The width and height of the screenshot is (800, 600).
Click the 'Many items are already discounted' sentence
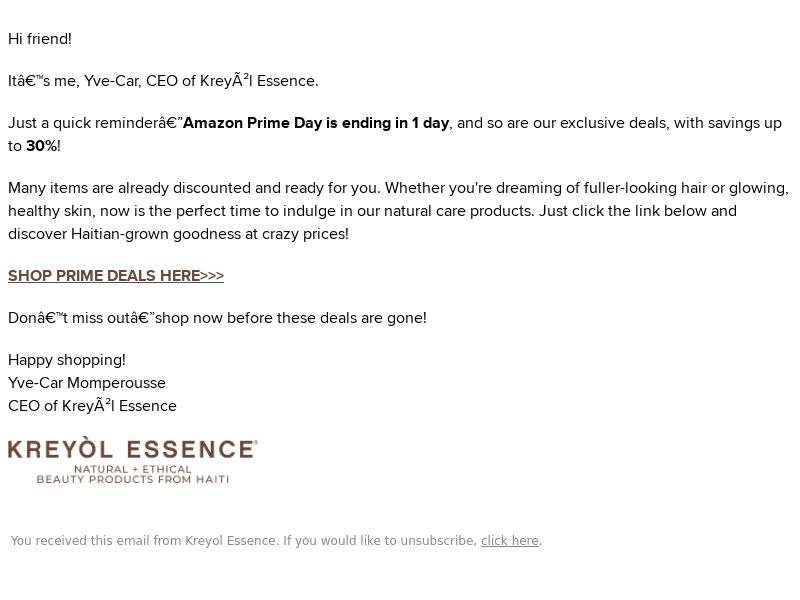(x=194, y=188)
